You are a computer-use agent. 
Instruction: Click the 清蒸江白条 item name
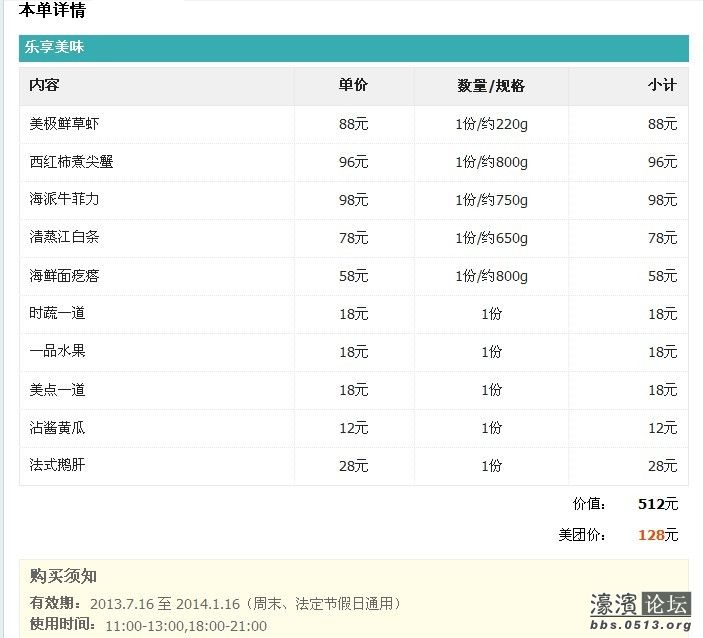click(64, 238)
